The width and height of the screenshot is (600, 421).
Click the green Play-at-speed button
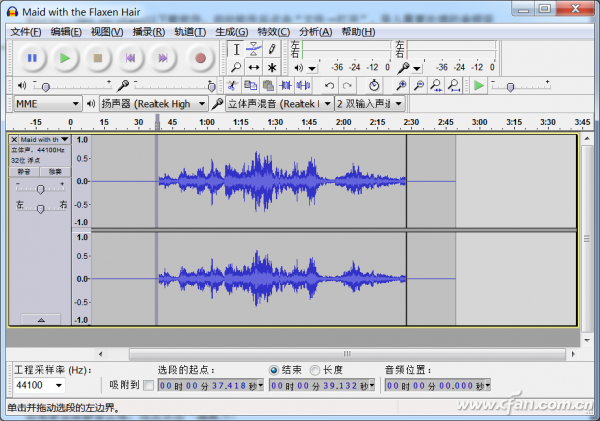point(479,85)
